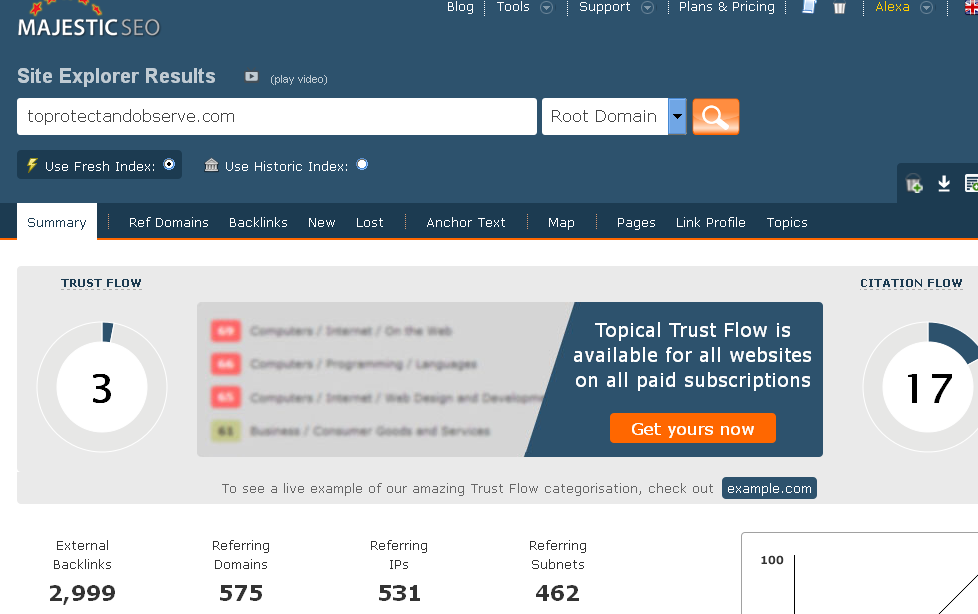Viewport: 978px width, 614px height.
Task: Open the Map tab
Action: point(561,223)
